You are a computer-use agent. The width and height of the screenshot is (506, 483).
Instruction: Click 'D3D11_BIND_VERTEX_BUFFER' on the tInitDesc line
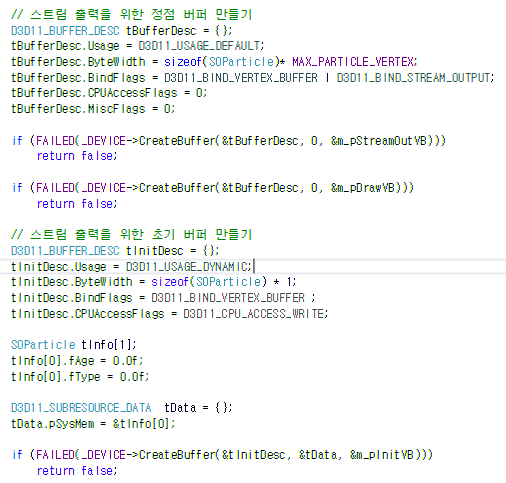tap(228, 298)
